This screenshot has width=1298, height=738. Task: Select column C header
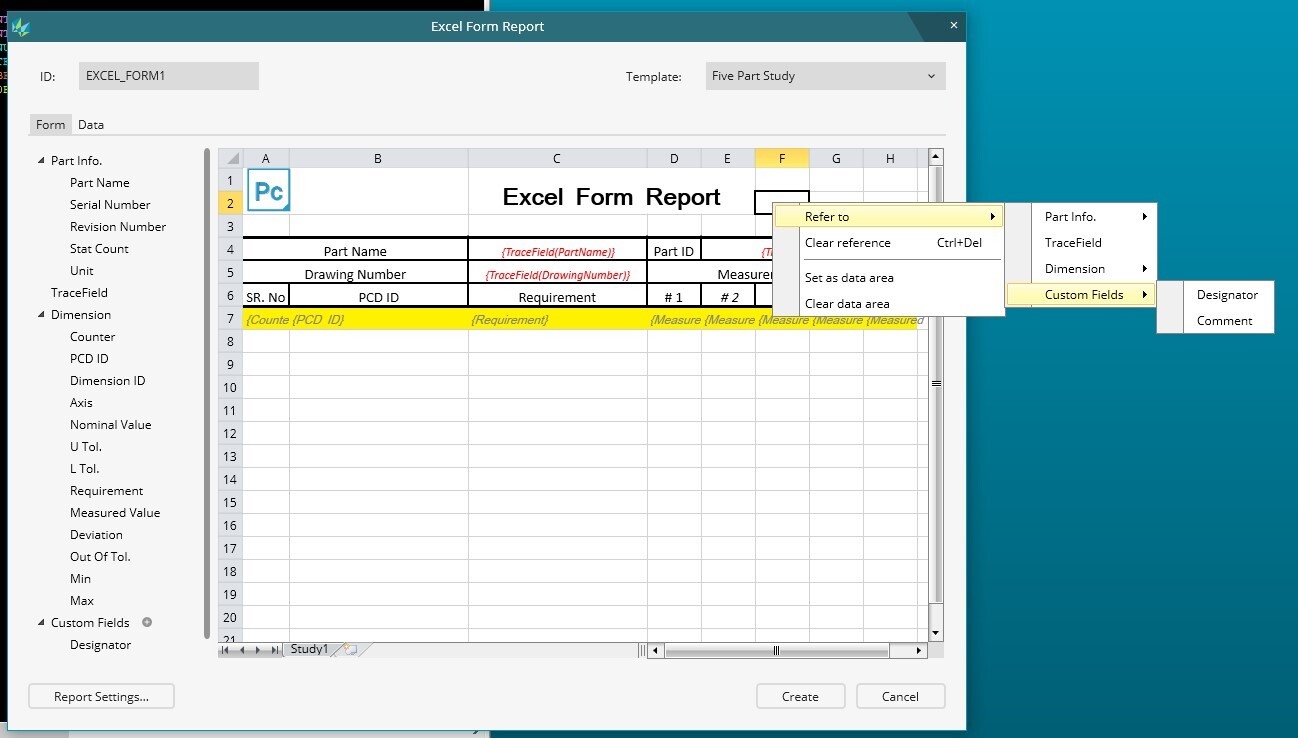click(557, 158)
